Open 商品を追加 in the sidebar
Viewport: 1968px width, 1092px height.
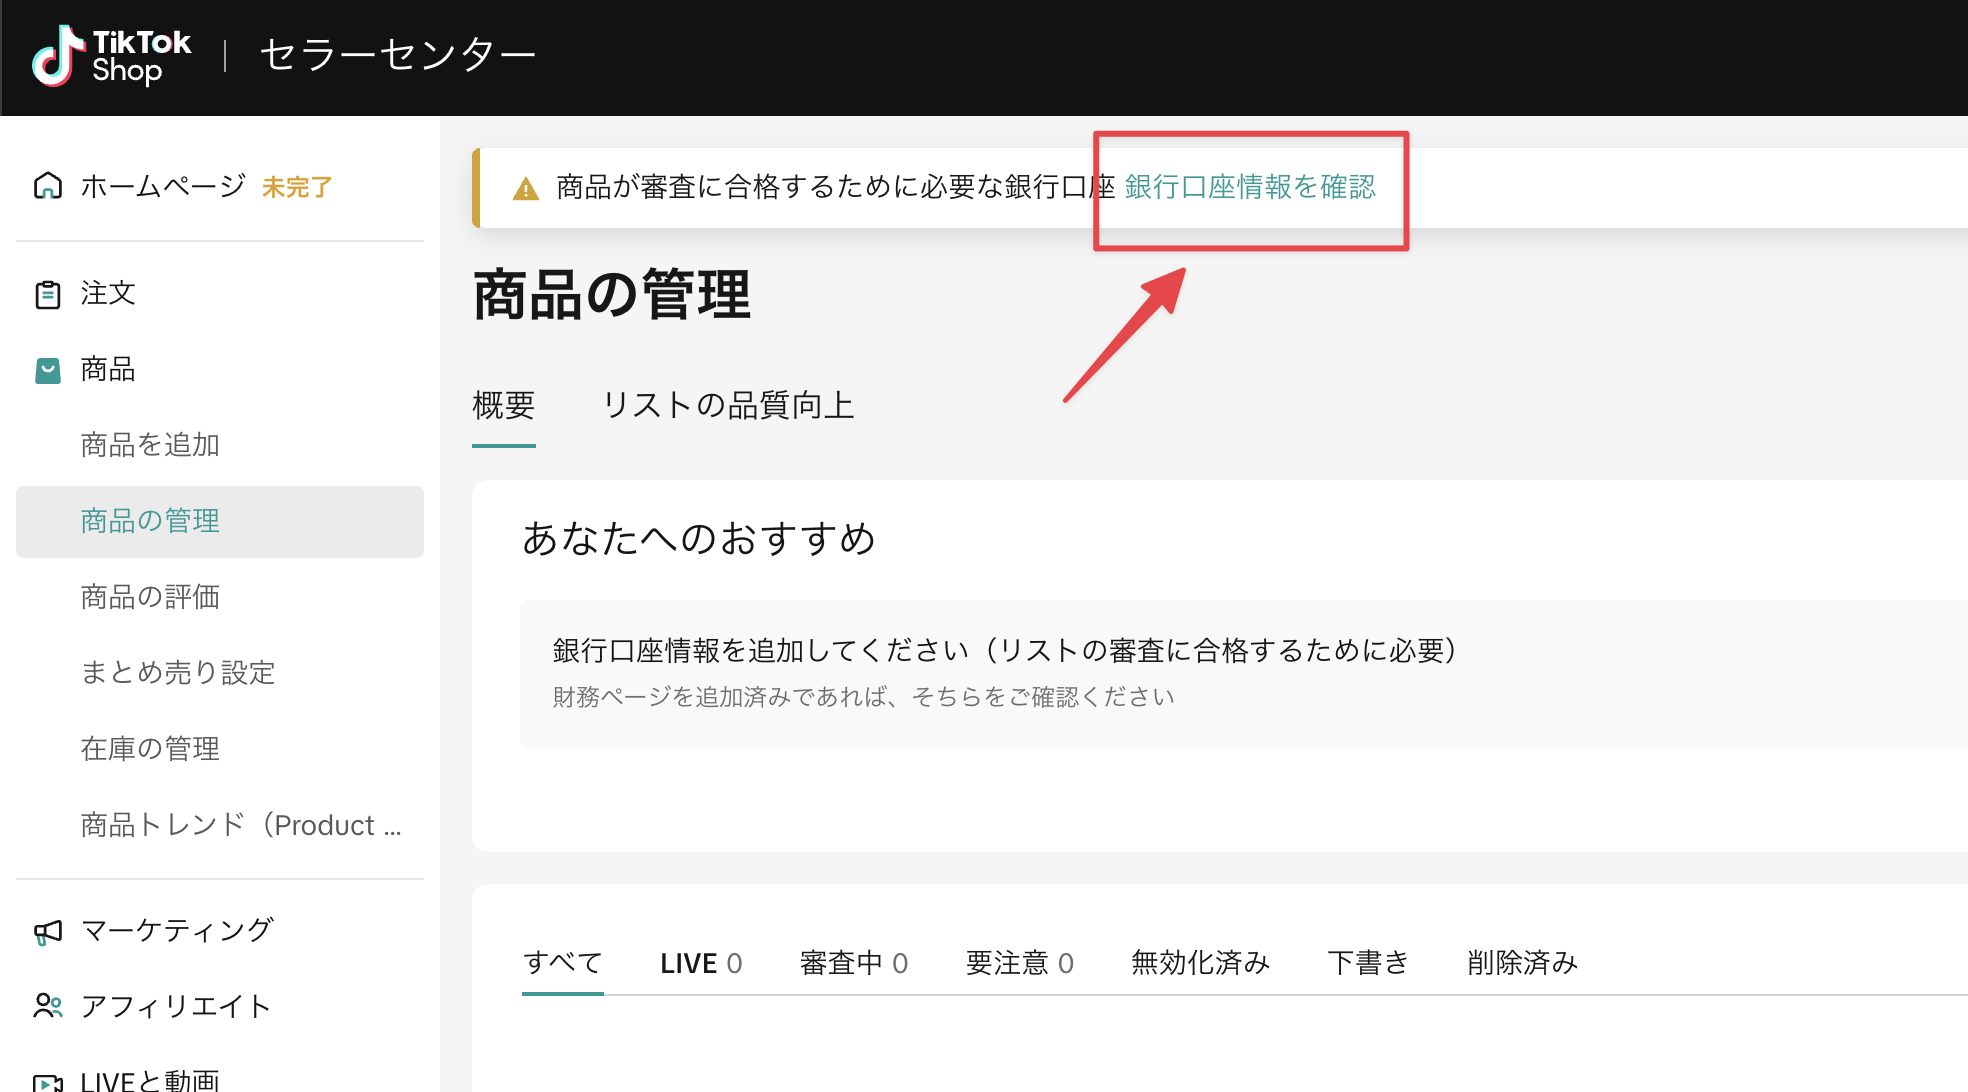pyautogui.click(x=150, y=445)
